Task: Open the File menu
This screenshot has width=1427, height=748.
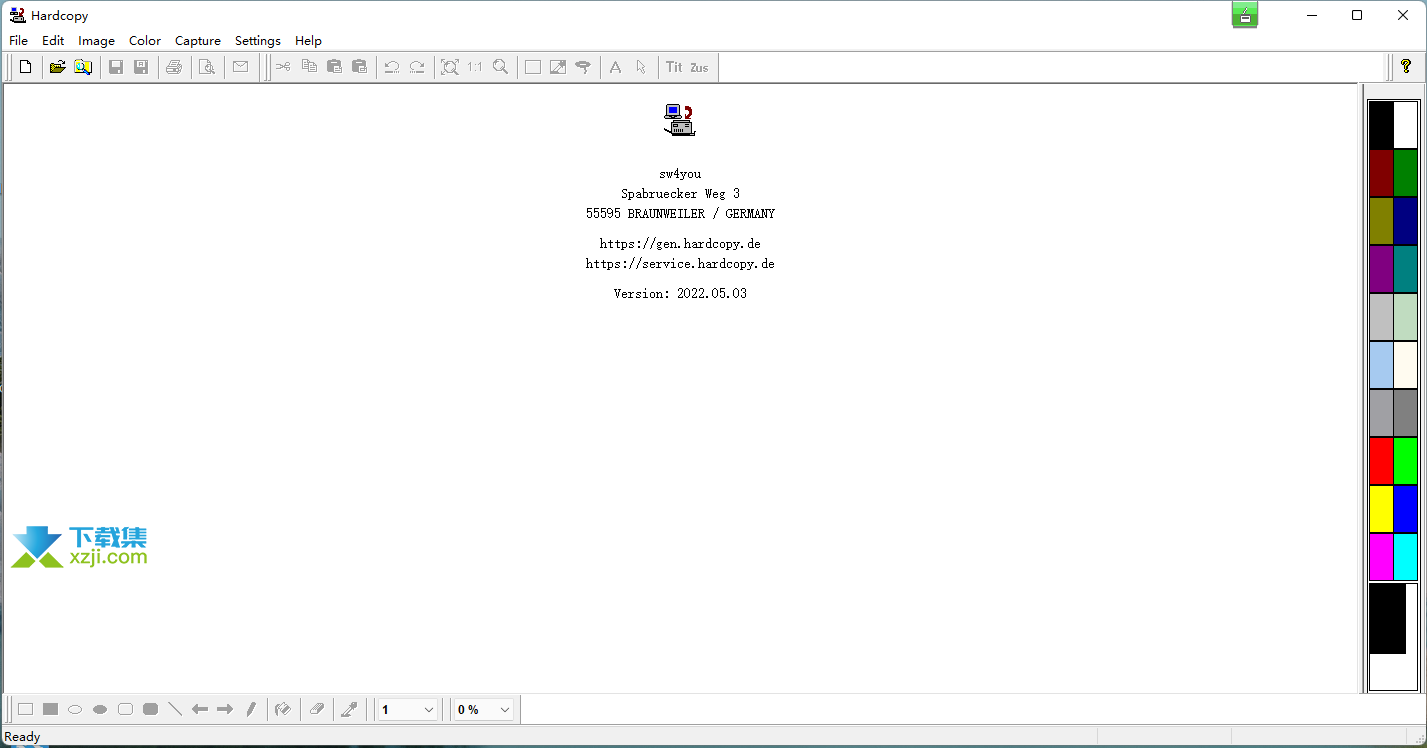Action: (x=18, y=41)
